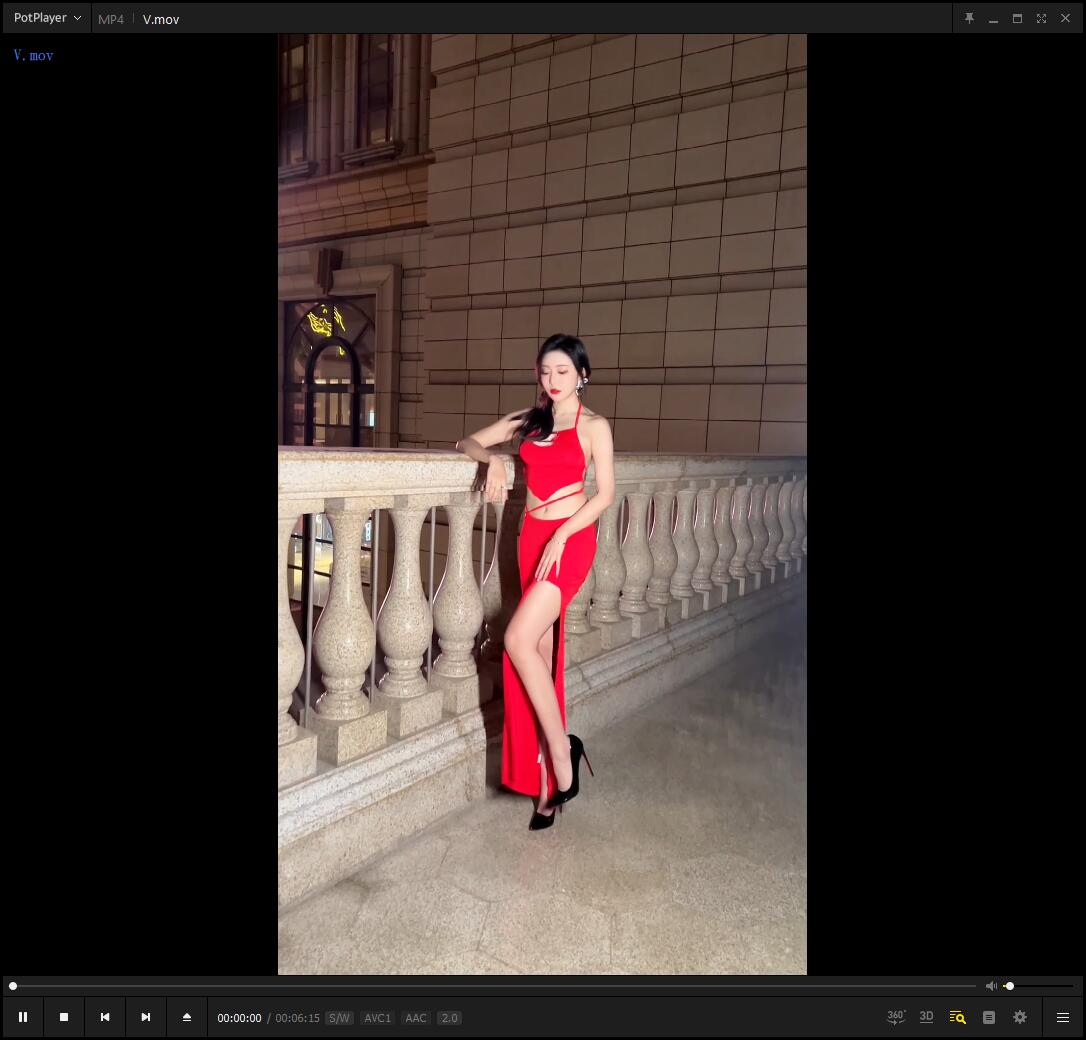The width and height of the screenshot is (1086, 1040).
Task: Click the AAC audio codec label
Action: tap(416, 1018)
